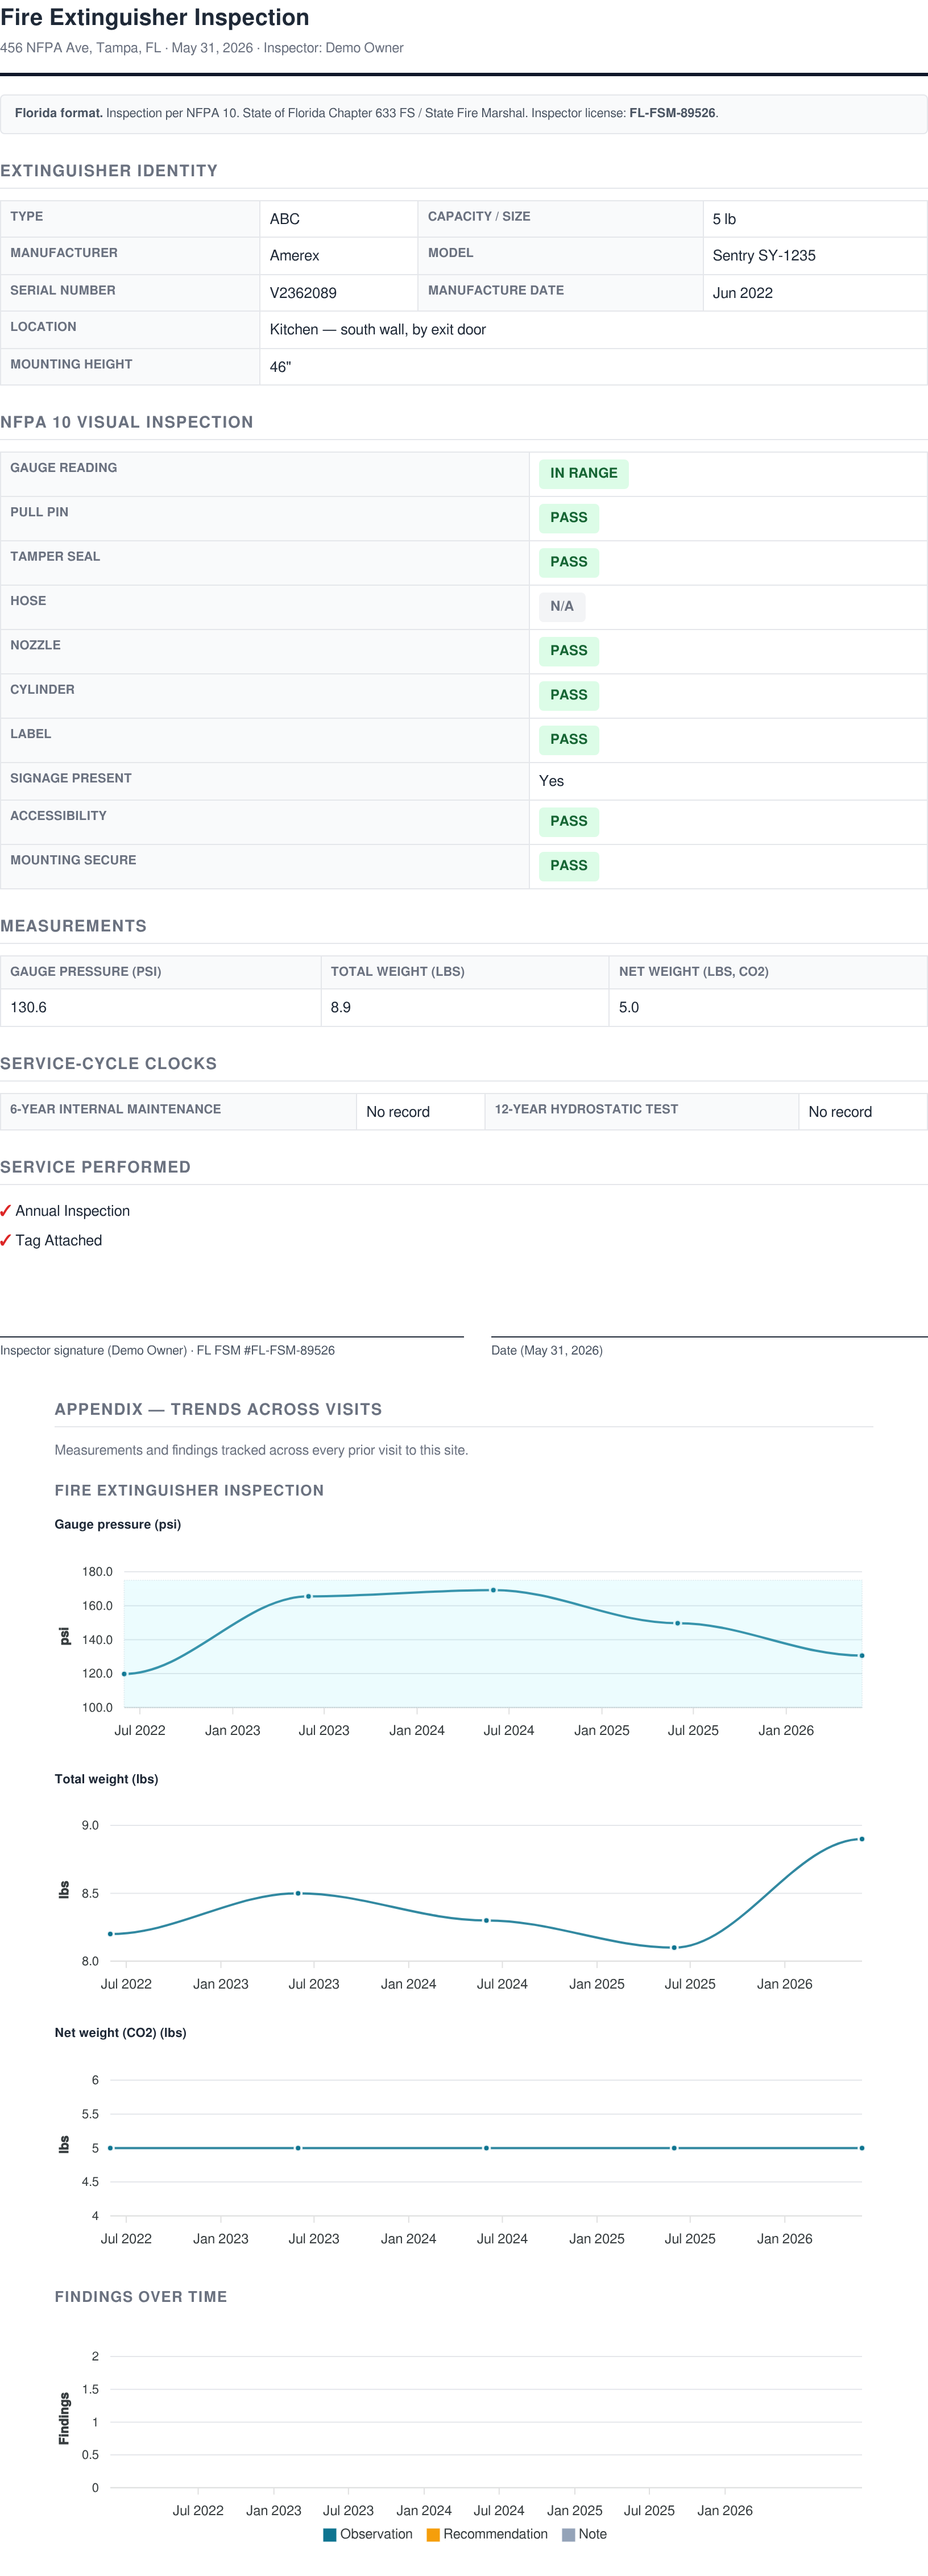Click the inspector license FL-FSM-89526 text
This screenshot has height=2576, width=928.
(x=672, y=113)
